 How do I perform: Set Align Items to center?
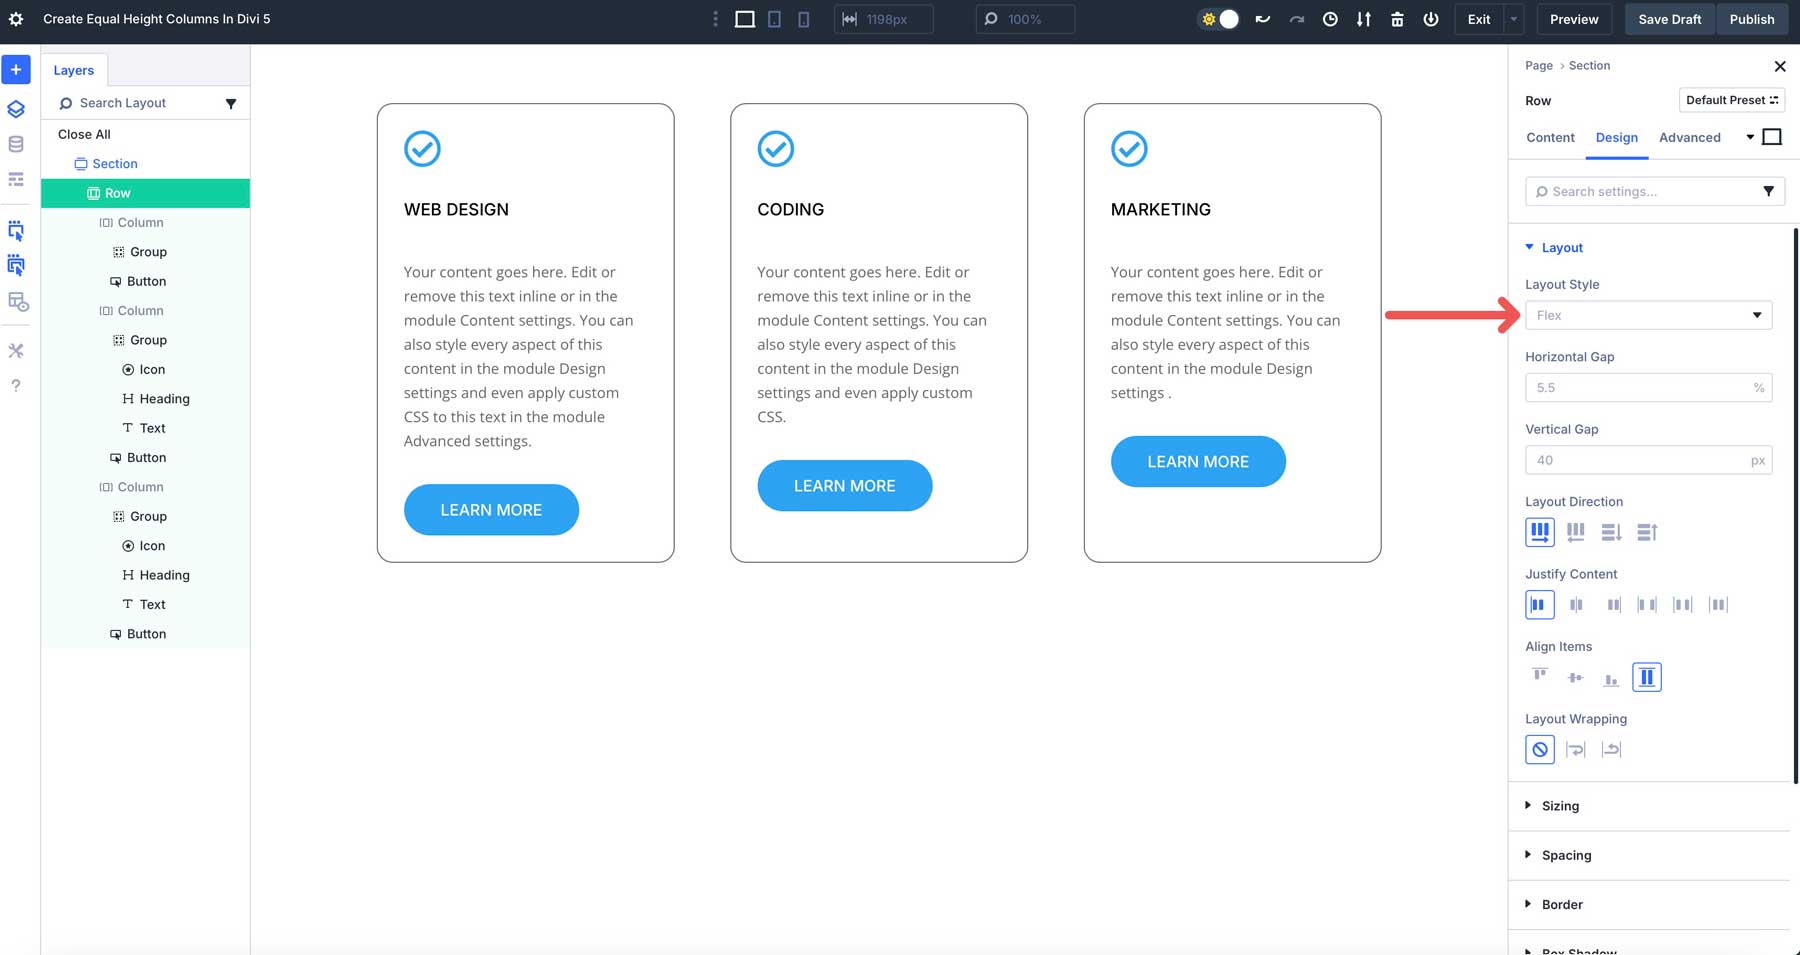tap(1576, 678)
